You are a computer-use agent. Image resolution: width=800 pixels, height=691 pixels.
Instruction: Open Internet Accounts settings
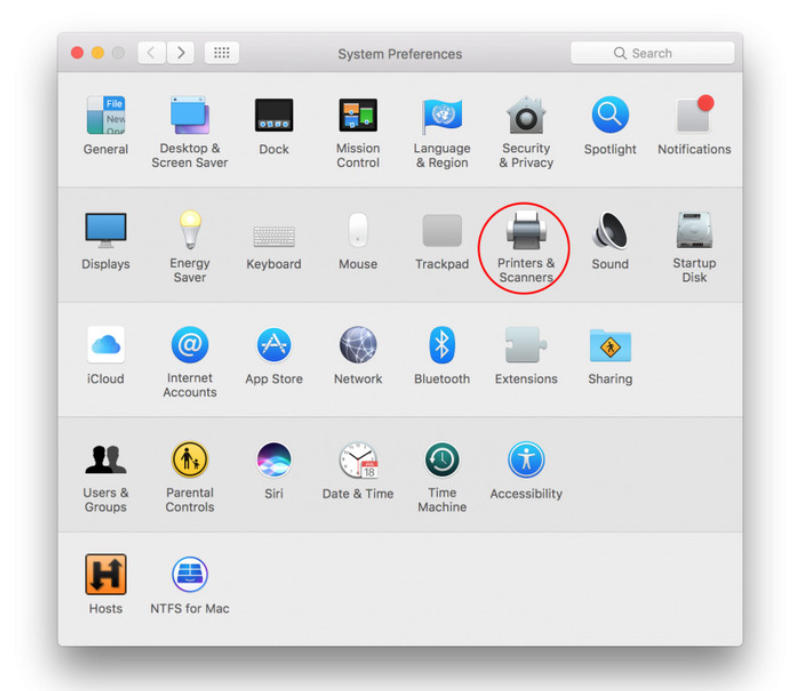190,347
